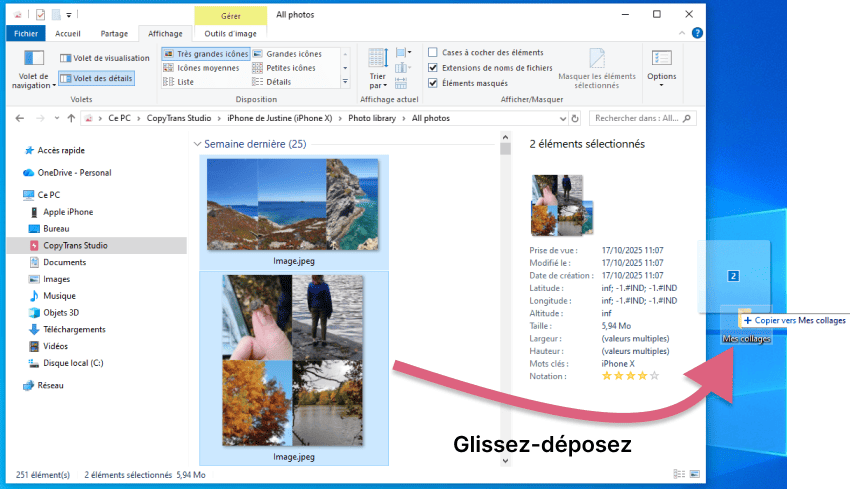850x490 pixels.
Task: Open the Volet de navigation menu
Action: (x=34, y=69)
